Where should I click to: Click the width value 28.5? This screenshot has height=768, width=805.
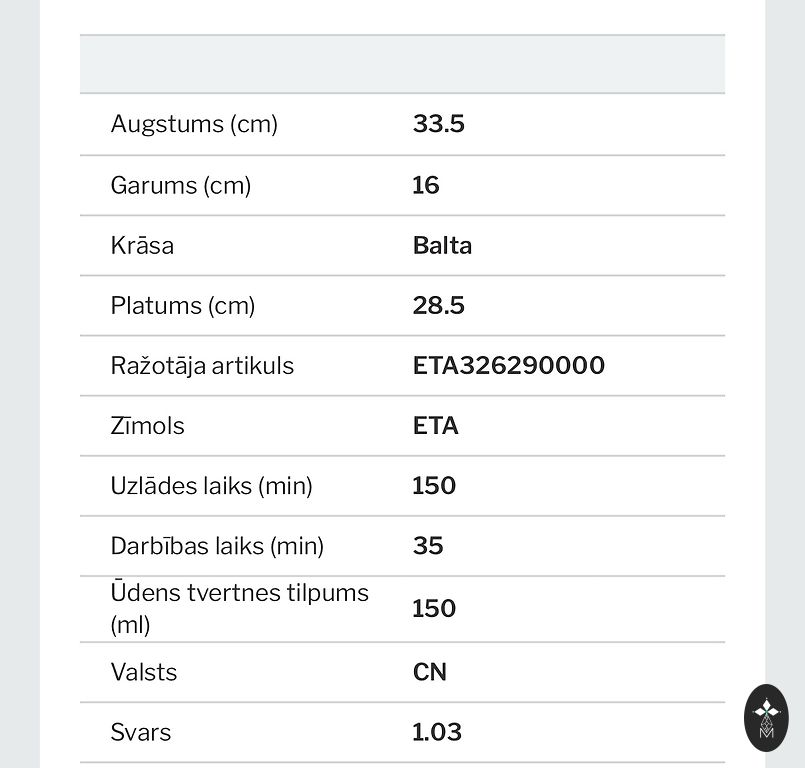[439, 305]
